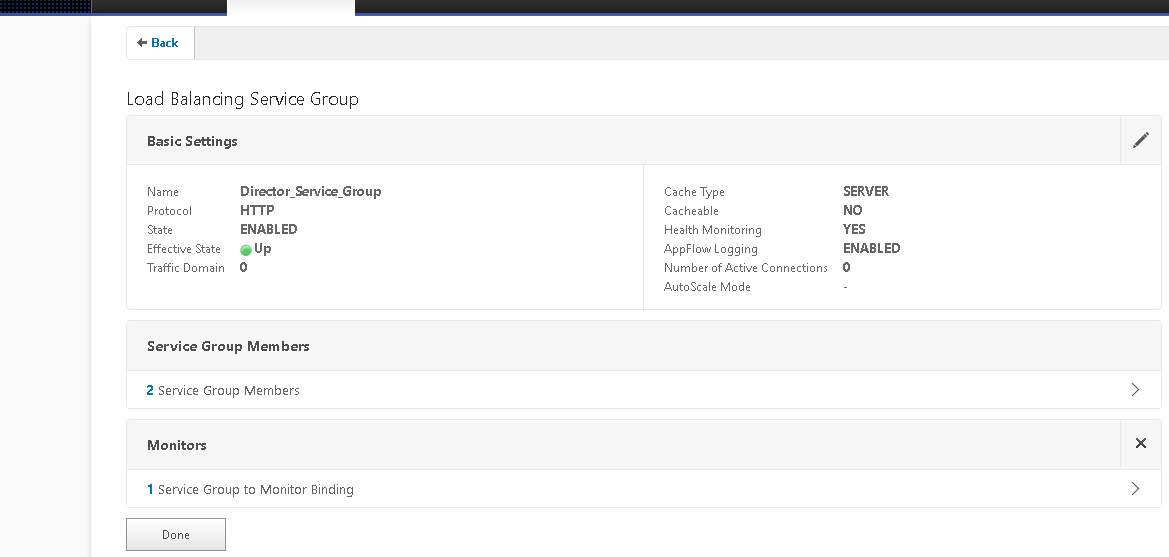This screenshot has height=557, width=1169.
Task: Click the Service Group Members section header
Action: [x=228, y=346]
